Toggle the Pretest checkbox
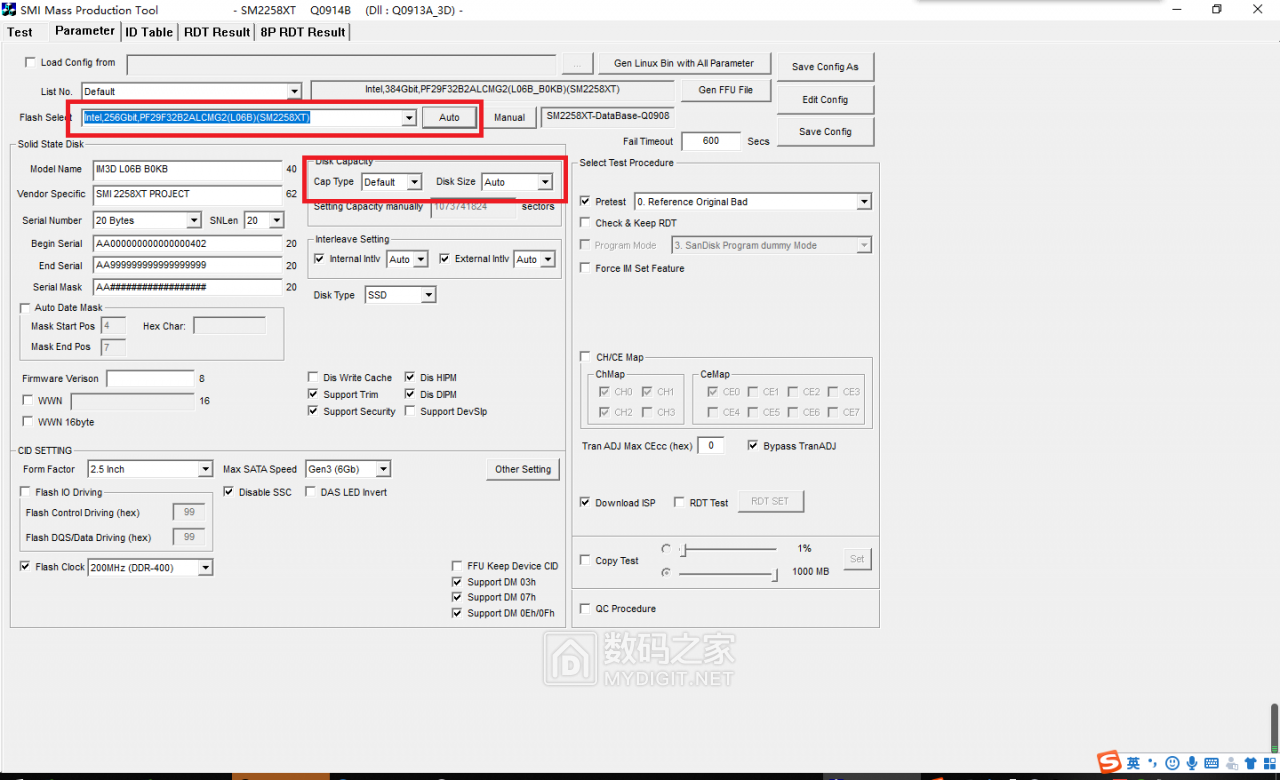Image resolution: width=1280 pixels, height=780 pixels. pyautogui.click(x=585, y=201)
